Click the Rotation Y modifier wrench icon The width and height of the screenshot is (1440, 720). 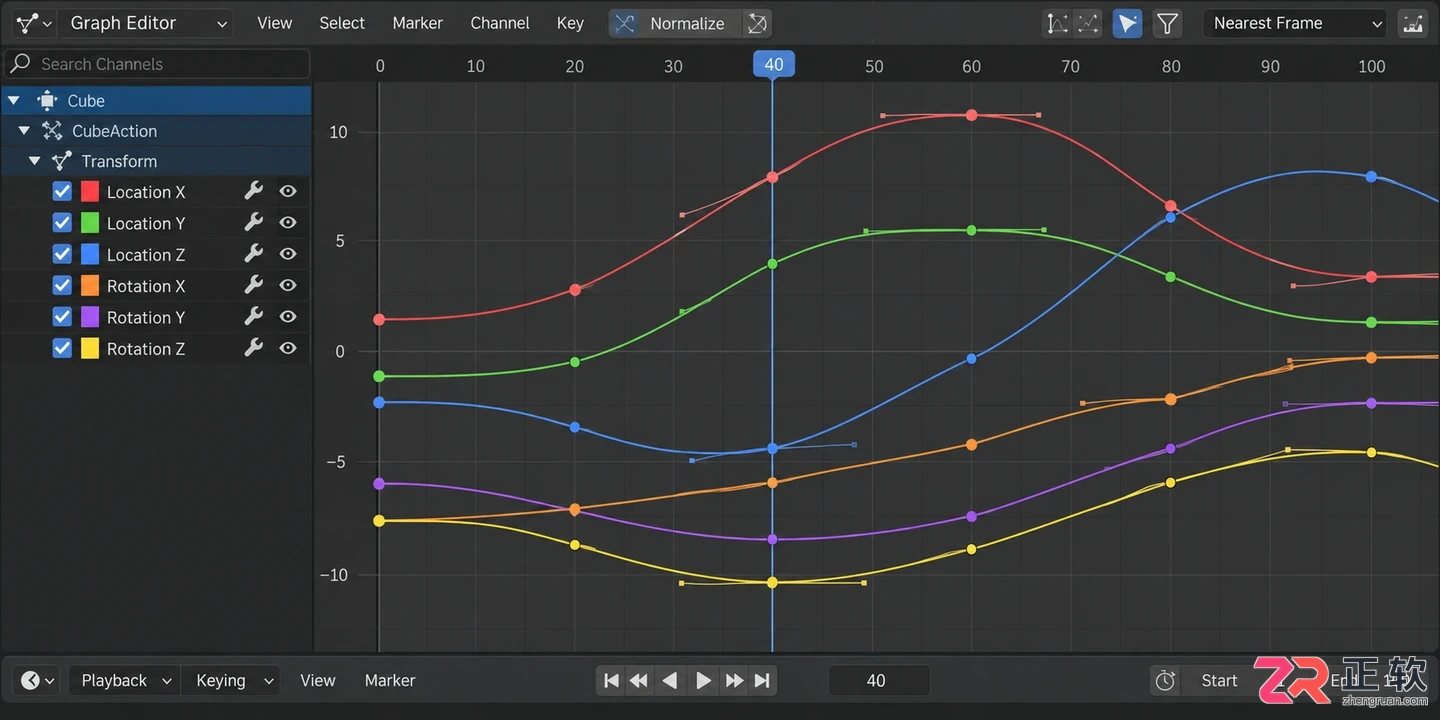pos(254,316)
